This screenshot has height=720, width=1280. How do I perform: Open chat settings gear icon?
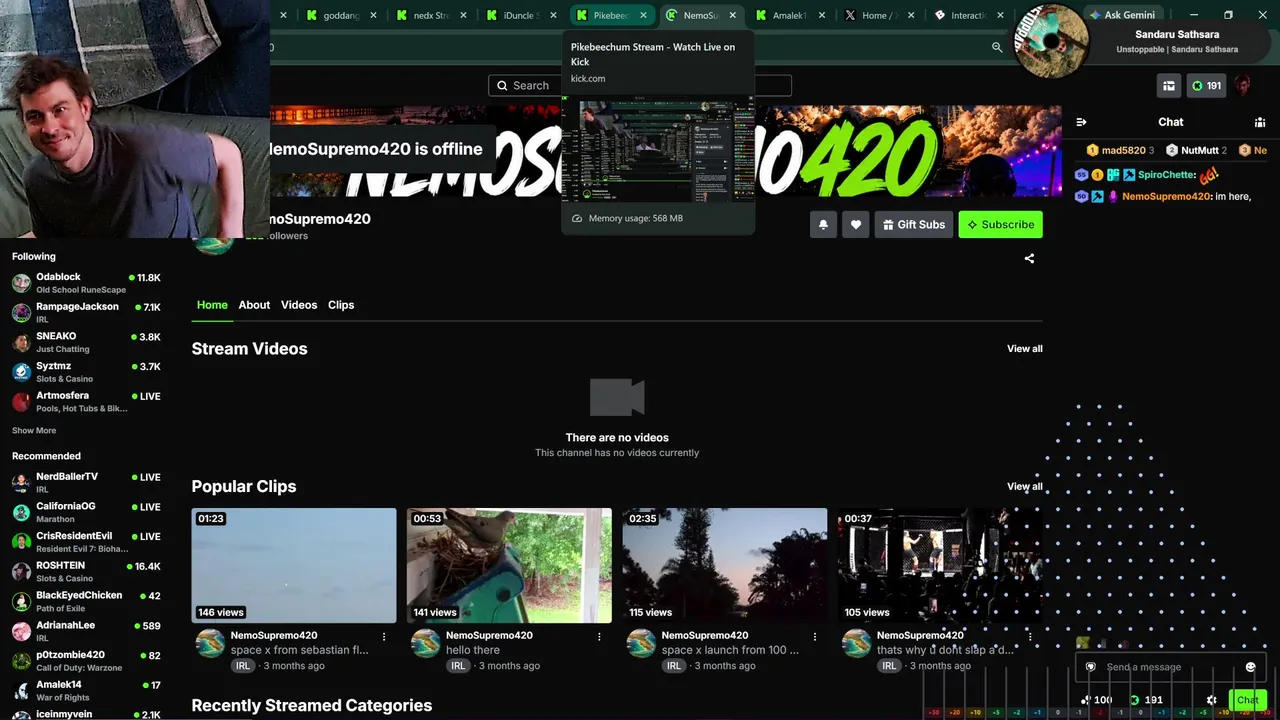coord(1212,700)
